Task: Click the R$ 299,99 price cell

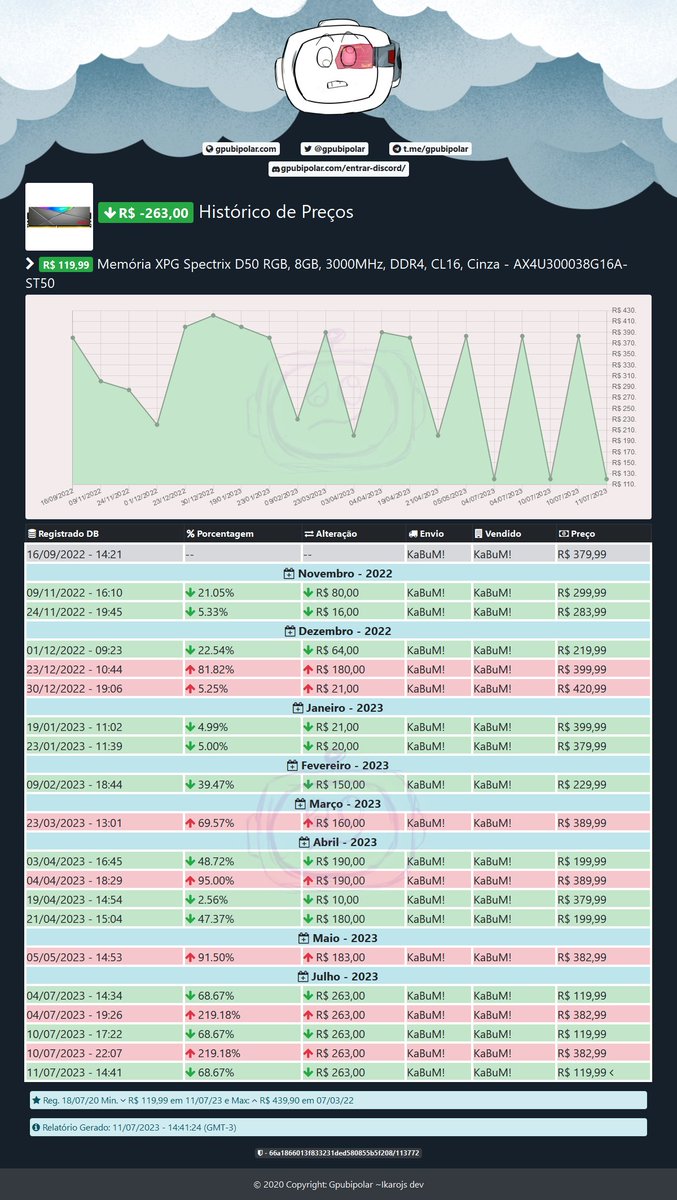Action: pos(603,593)
